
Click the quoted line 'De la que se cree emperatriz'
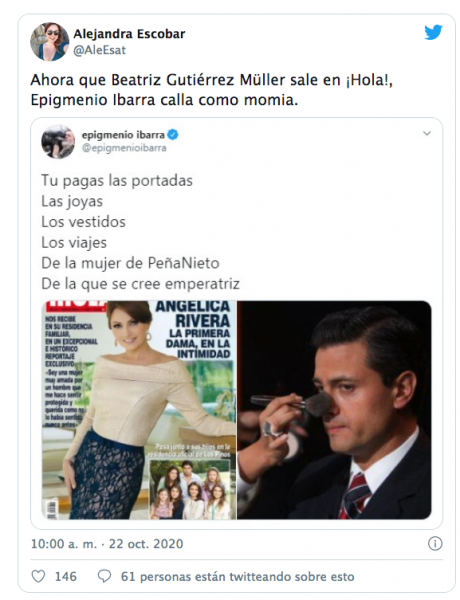click(140, 284)
